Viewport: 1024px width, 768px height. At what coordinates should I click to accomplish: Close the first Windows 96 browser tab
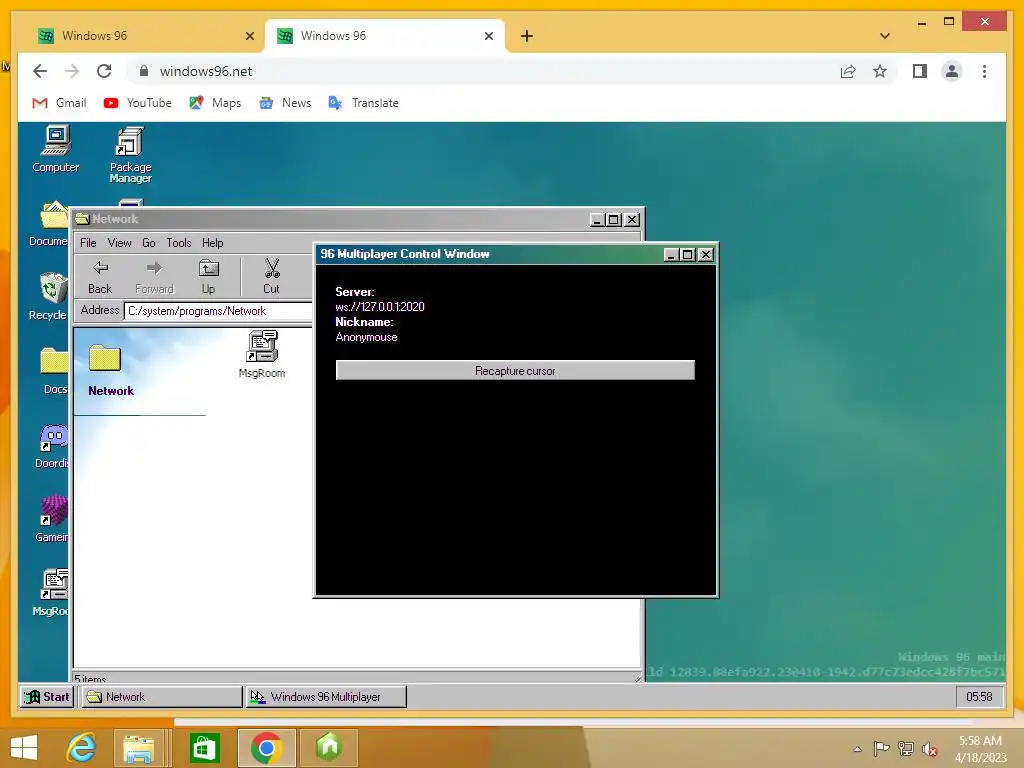coord(249,37)
